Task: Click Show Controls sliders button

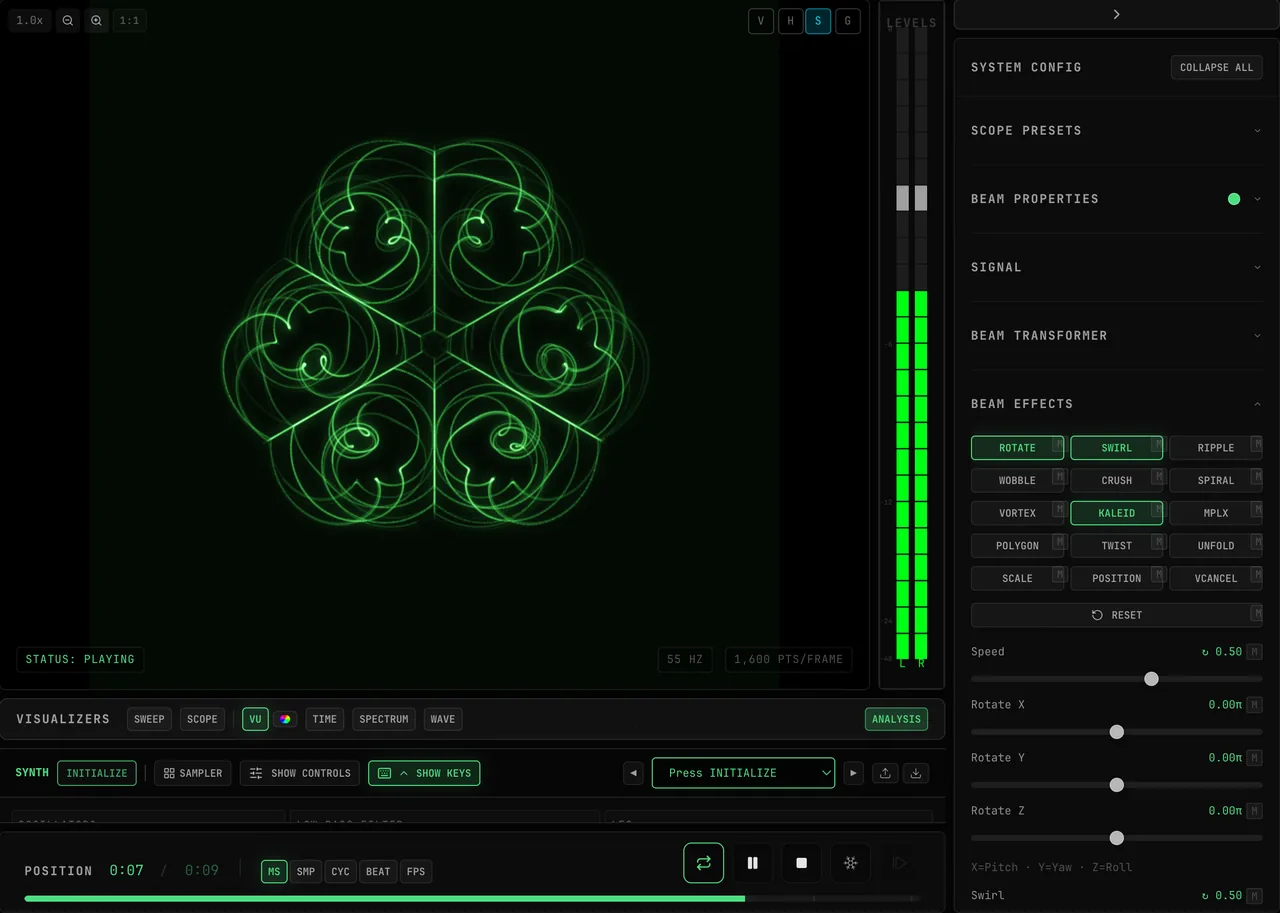Action: (x=300, y=773)
